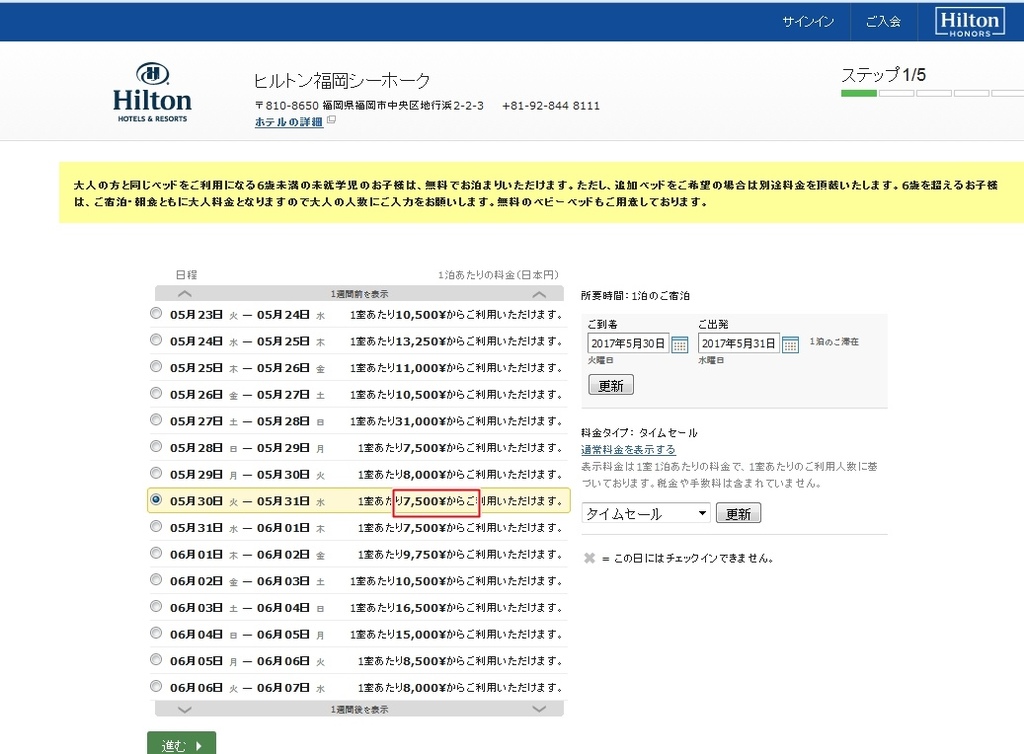Viewport: 1024px width, 754px height.
Task: Click the 更新 button next to タイムセール dropdown
Action: (x=738, y=513)
